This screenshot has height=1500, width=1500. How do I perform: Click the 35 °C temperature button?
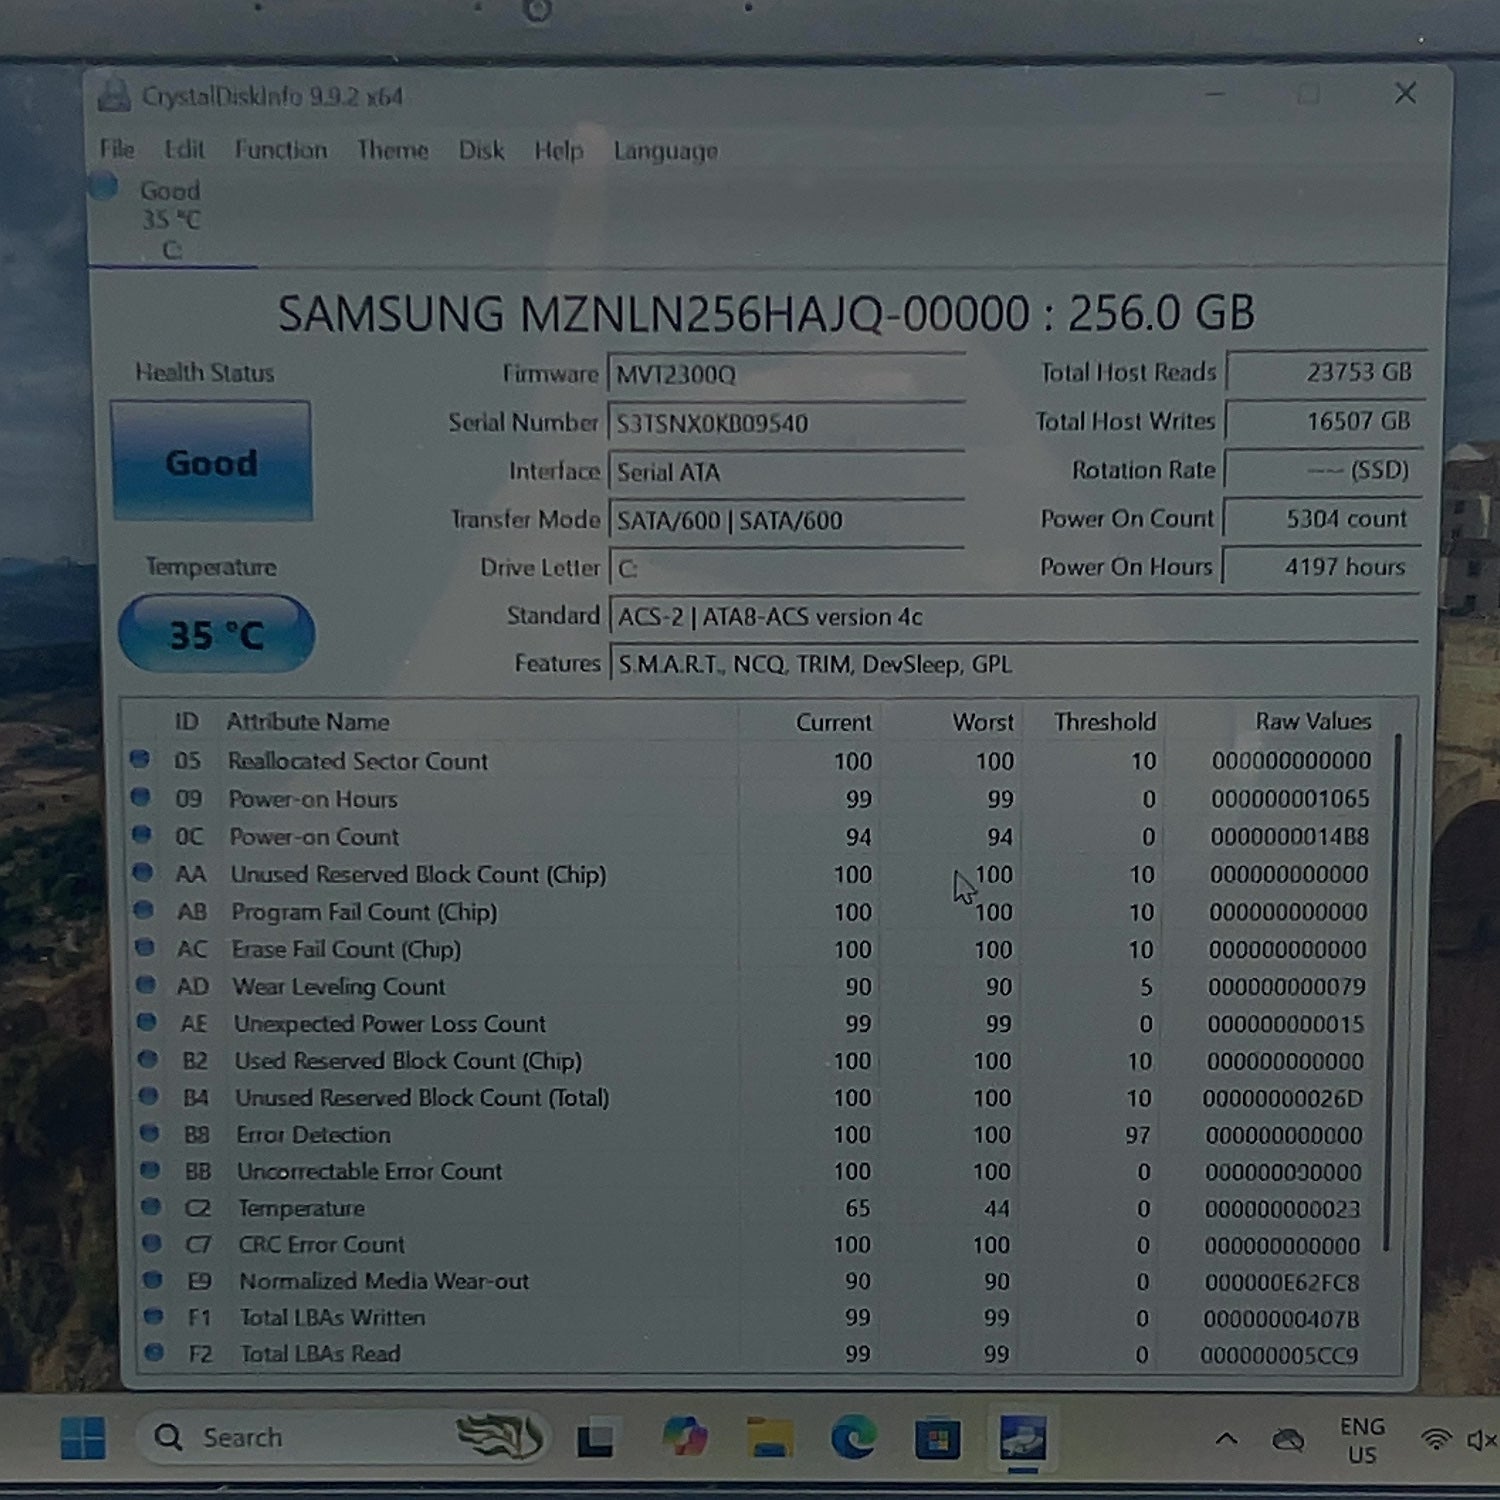click(216, 634)
